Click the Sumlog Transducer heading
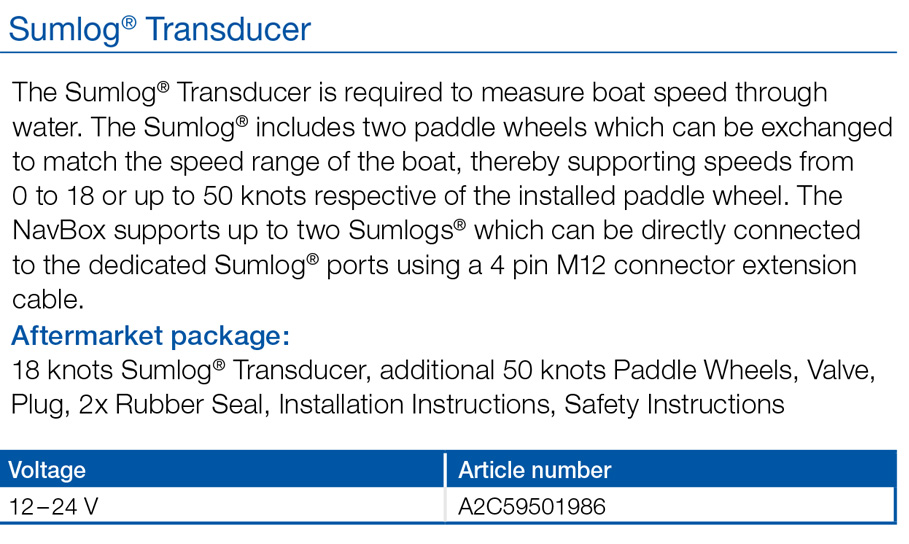Viewport: 909px width, 544px height. coord(160,29)
